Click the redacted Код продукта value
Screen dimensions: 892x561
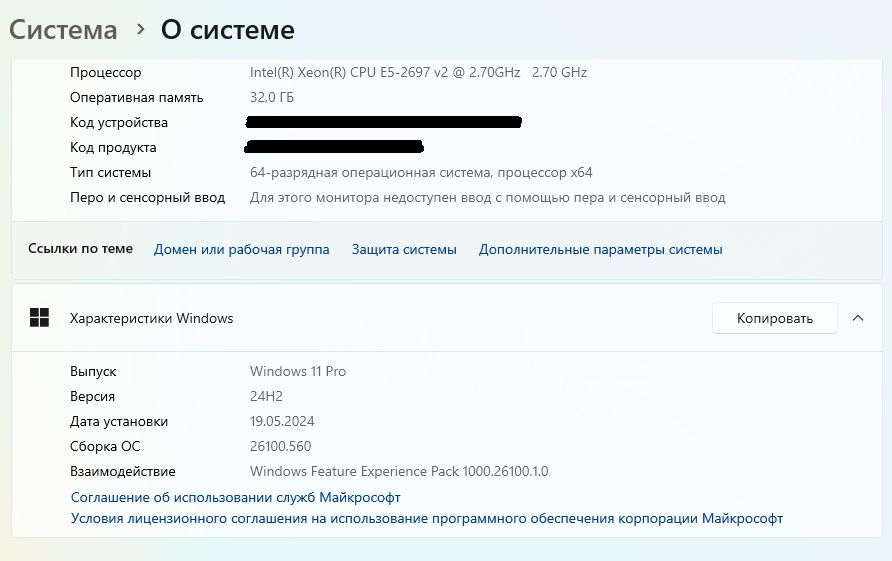click(x=334, y=147)
